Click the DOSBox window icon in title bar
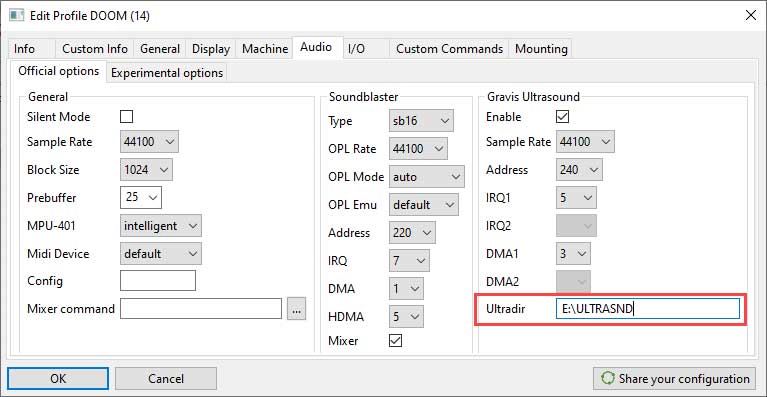 (x=17, y=16)
